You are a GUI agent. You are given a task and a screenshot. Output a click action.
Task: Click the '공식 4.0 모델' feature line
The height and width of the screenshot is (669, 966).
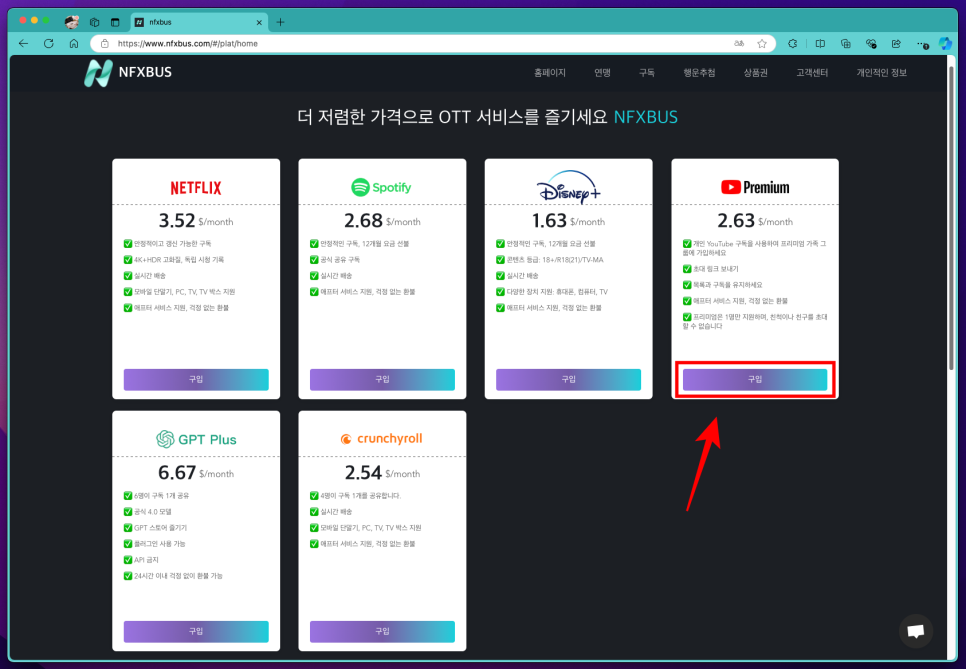point(148,512)
